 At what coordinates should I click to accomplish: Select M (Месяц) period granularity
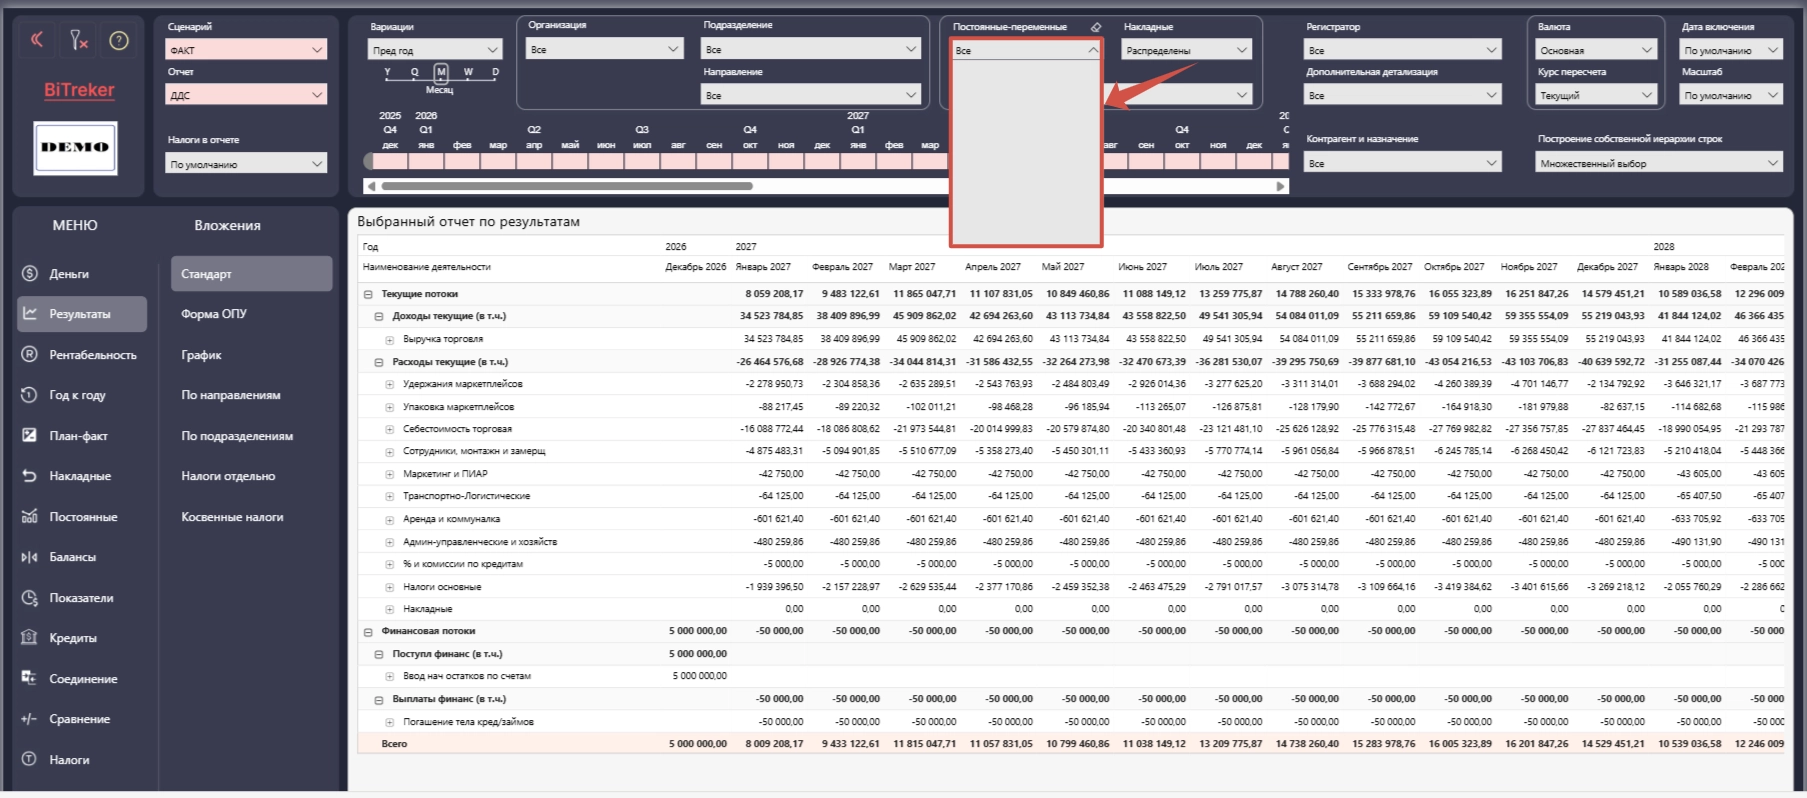[441, 72]
